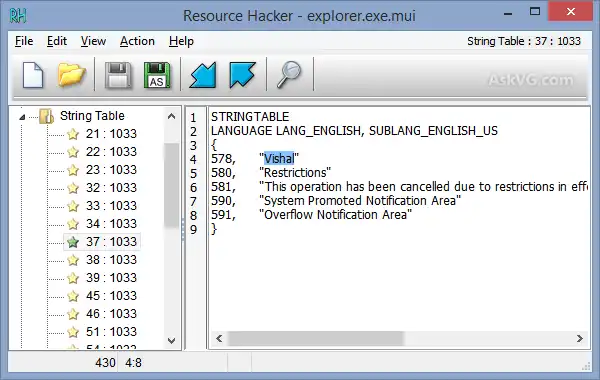Click the RH application logo icon
The height and width of the screenshot is (380, 600).
[18, 16]
